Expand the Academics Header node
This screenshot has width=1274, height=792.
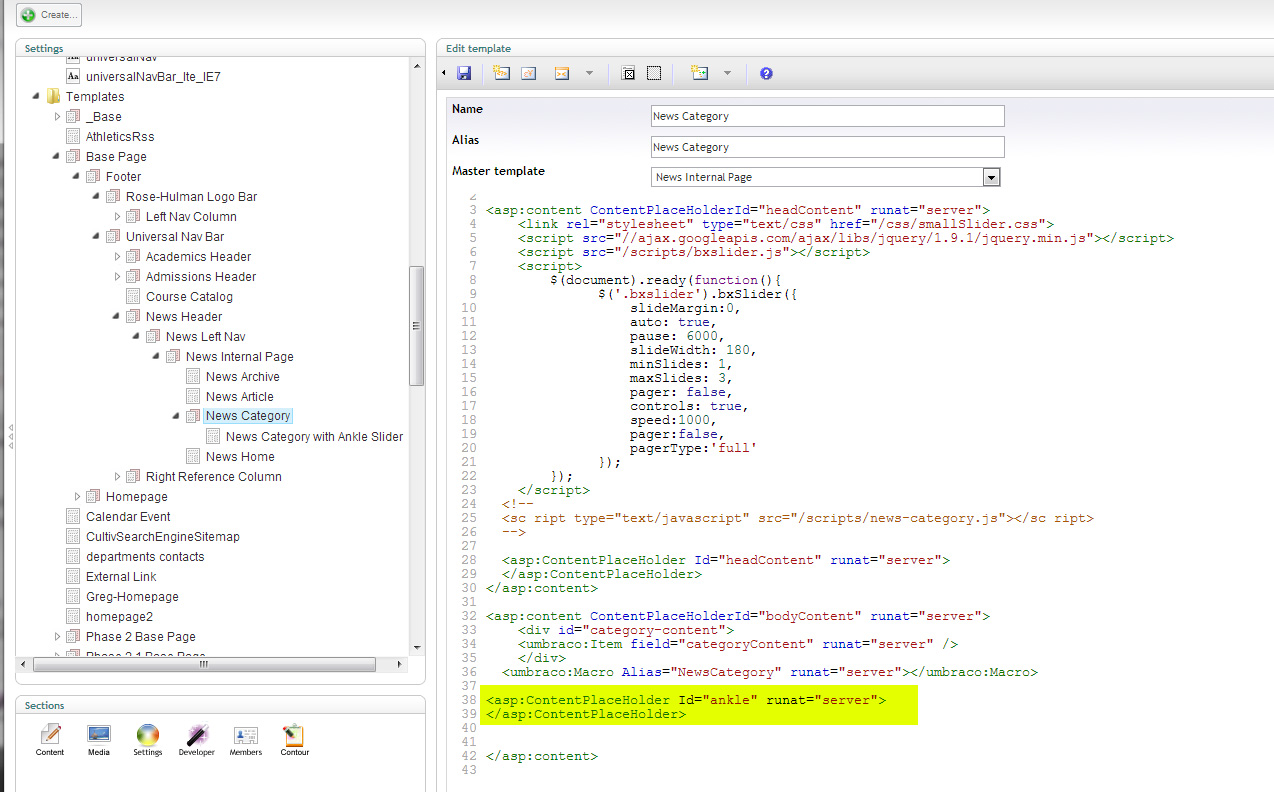(x=117, y=257)
